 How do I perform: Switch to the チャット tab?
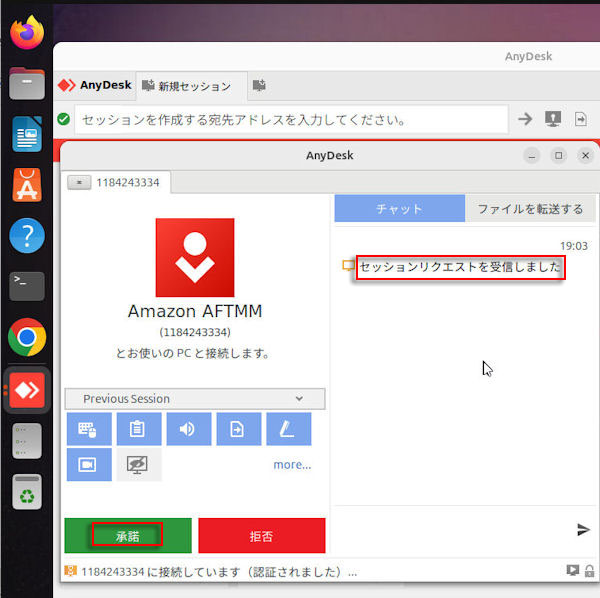click(x=399, y=209)
